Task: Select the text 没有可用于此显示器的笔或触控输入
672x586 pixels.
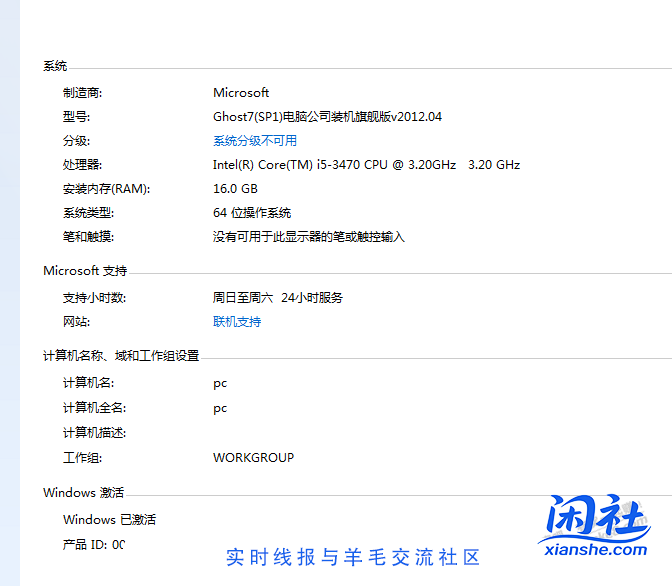Action: [309, 237]
